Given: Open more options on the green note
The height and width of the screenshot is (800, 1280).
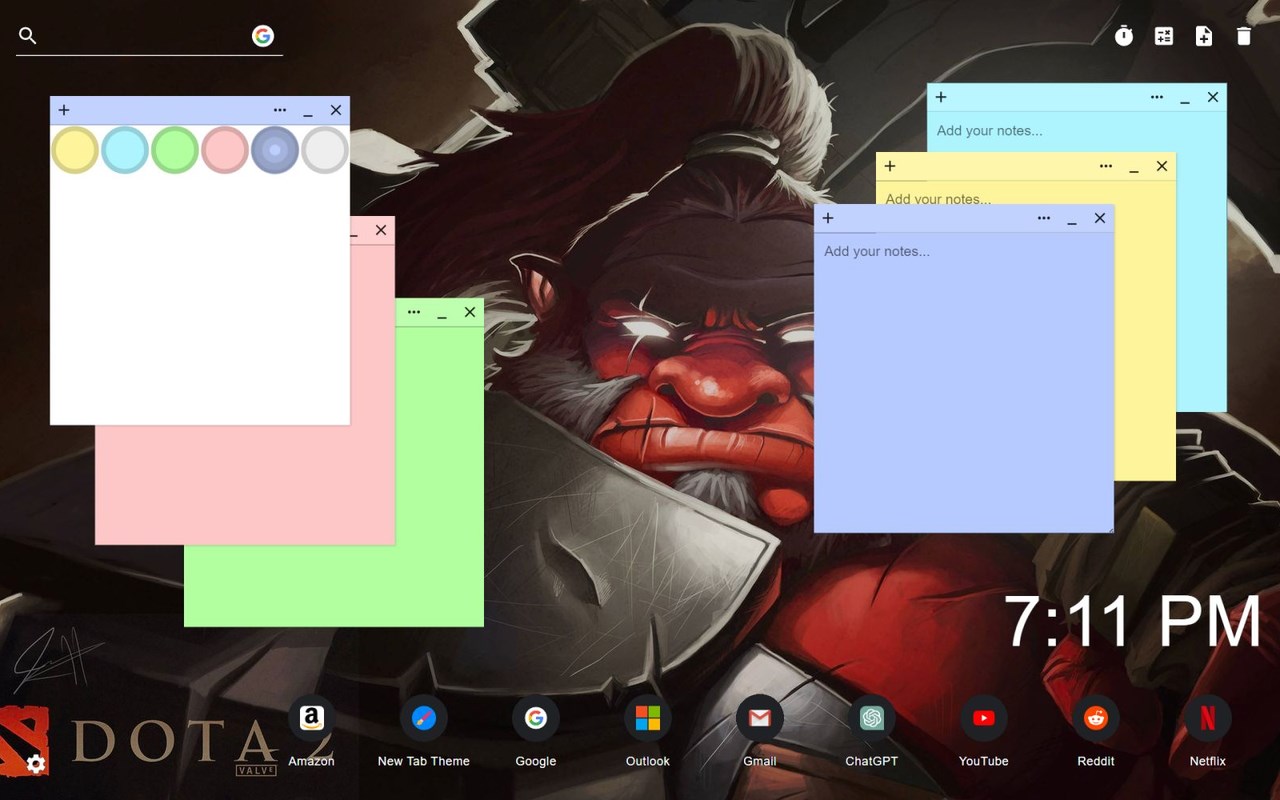Looking at the screenshot, I should [414, 312].
